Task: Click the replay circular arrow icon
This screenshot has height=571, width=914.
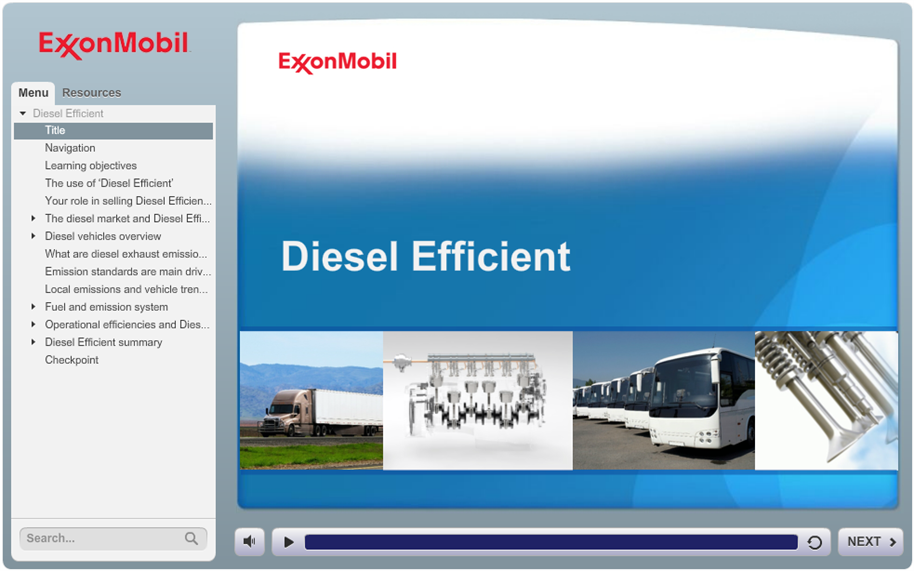Action: (x=814, y=542)
